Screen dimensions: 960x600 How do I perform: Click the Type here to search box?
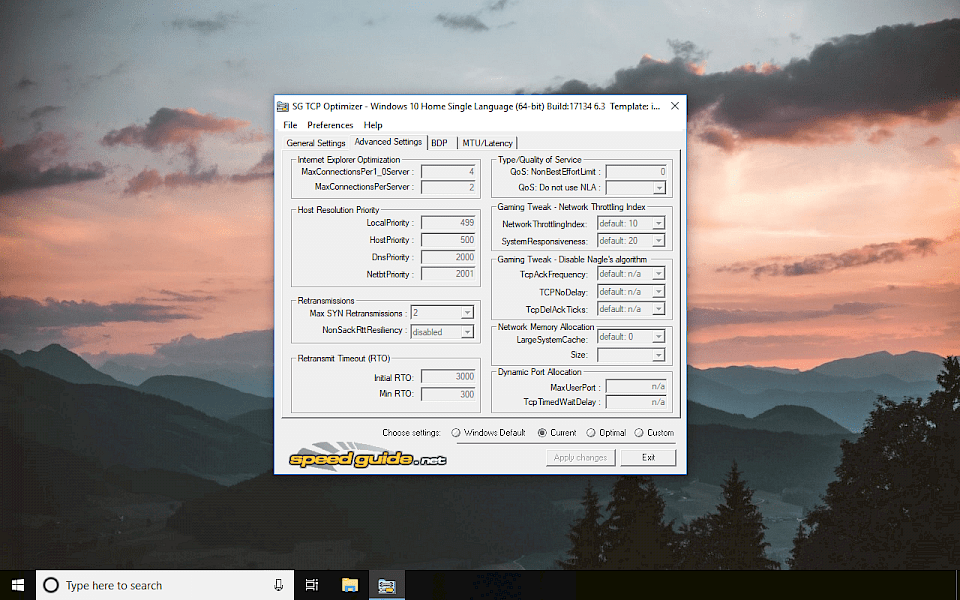165,585
